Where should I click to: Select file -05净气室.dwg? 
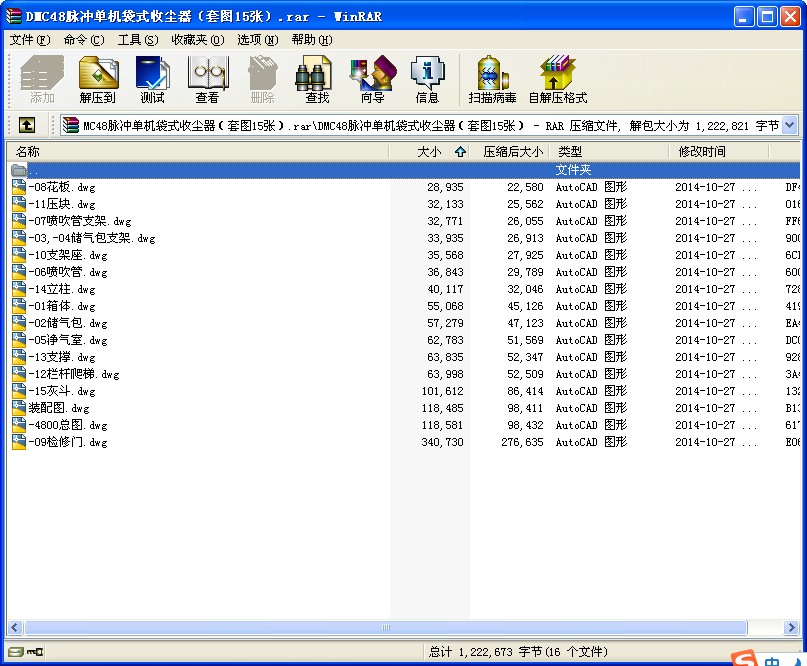coord(68,340)
